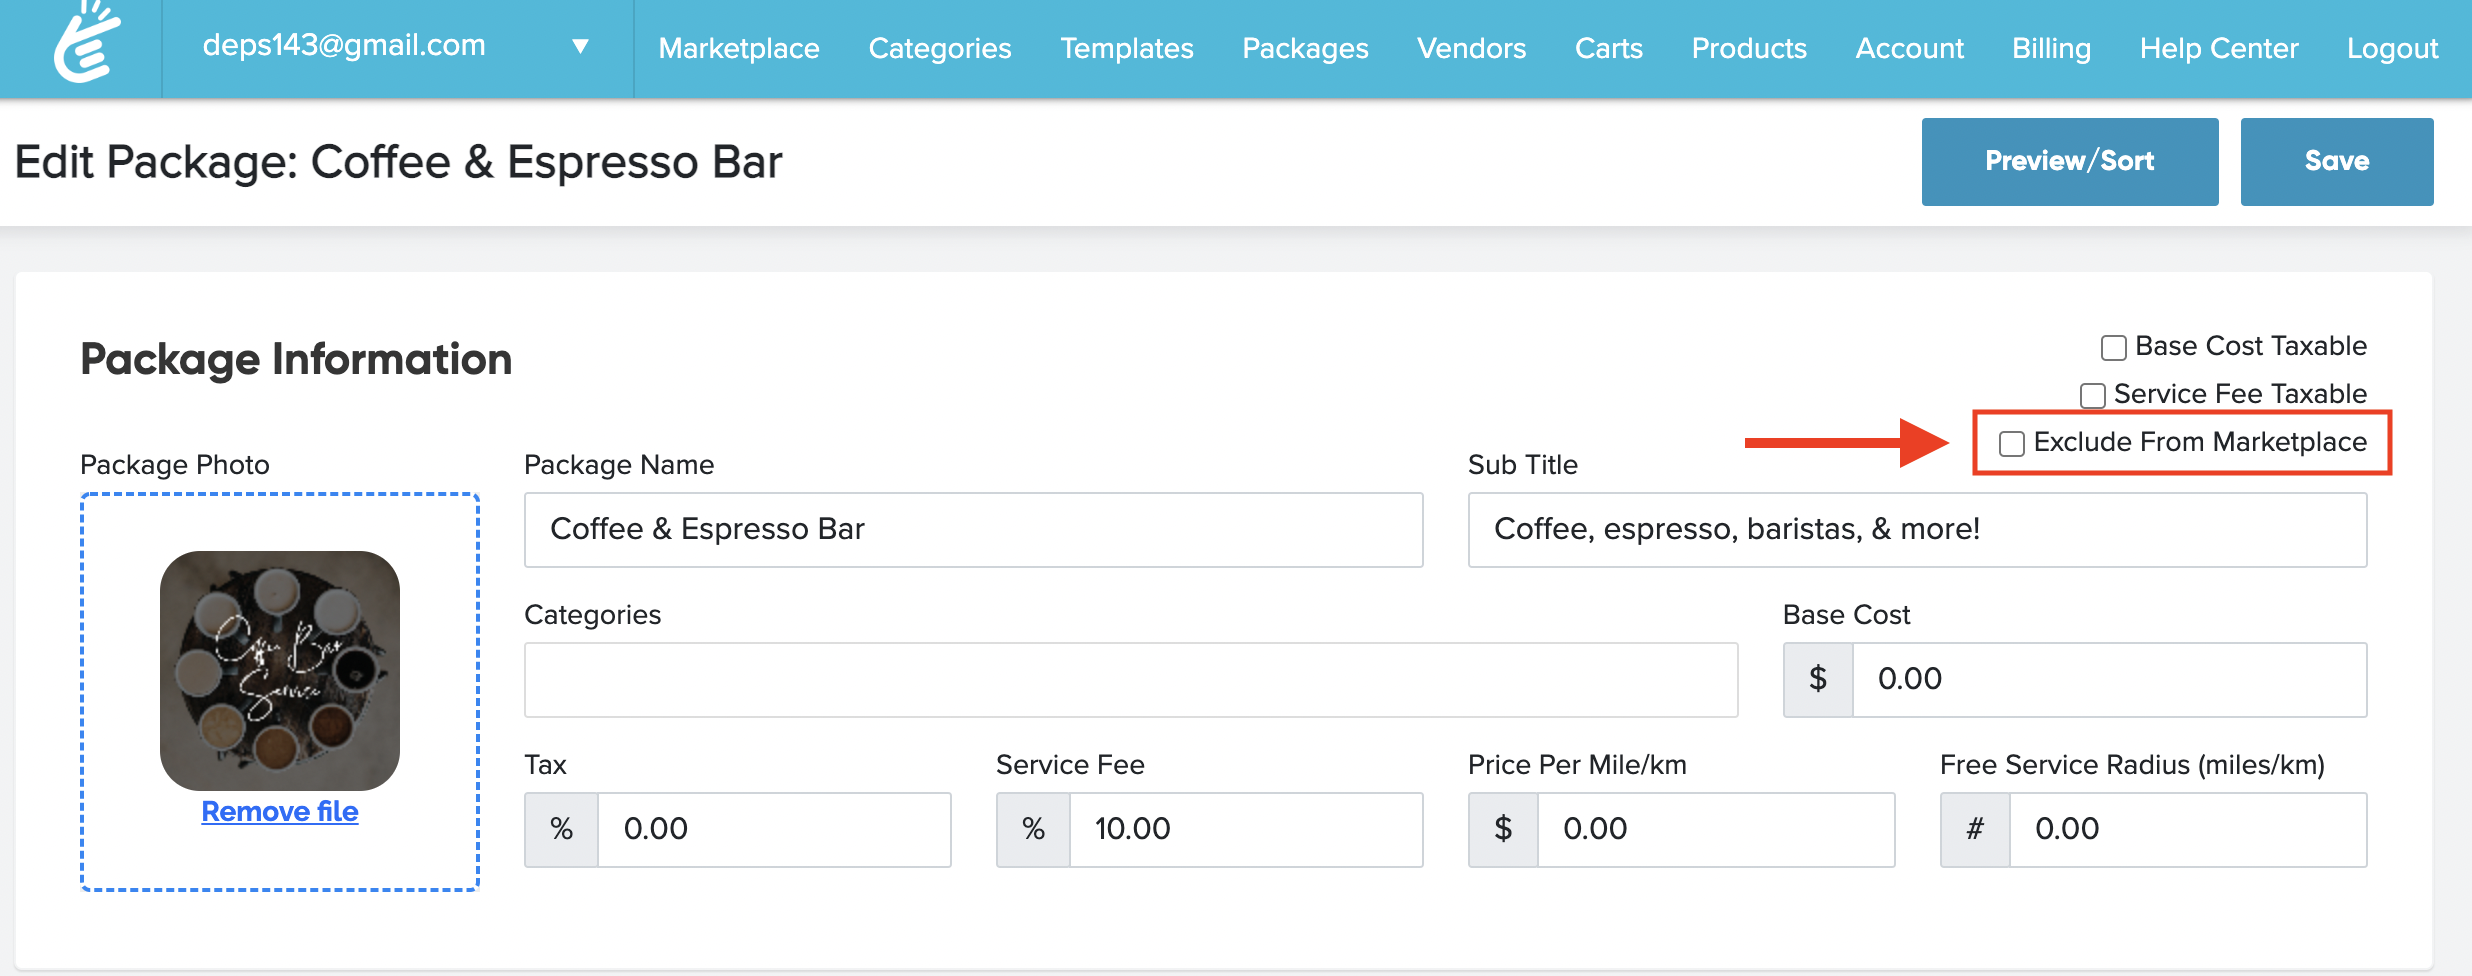Go to the Vendors menu item

point(1471,48)
